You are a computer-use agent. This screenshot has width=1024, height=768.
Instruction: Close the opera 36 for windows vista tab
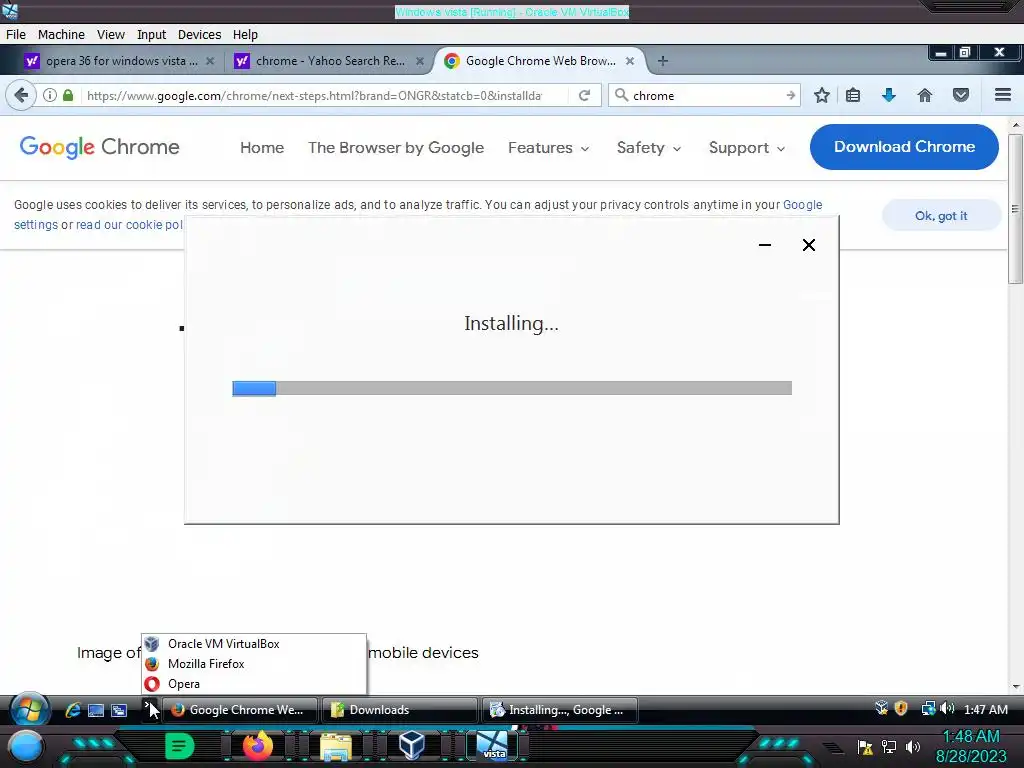[x=210, y=61]
